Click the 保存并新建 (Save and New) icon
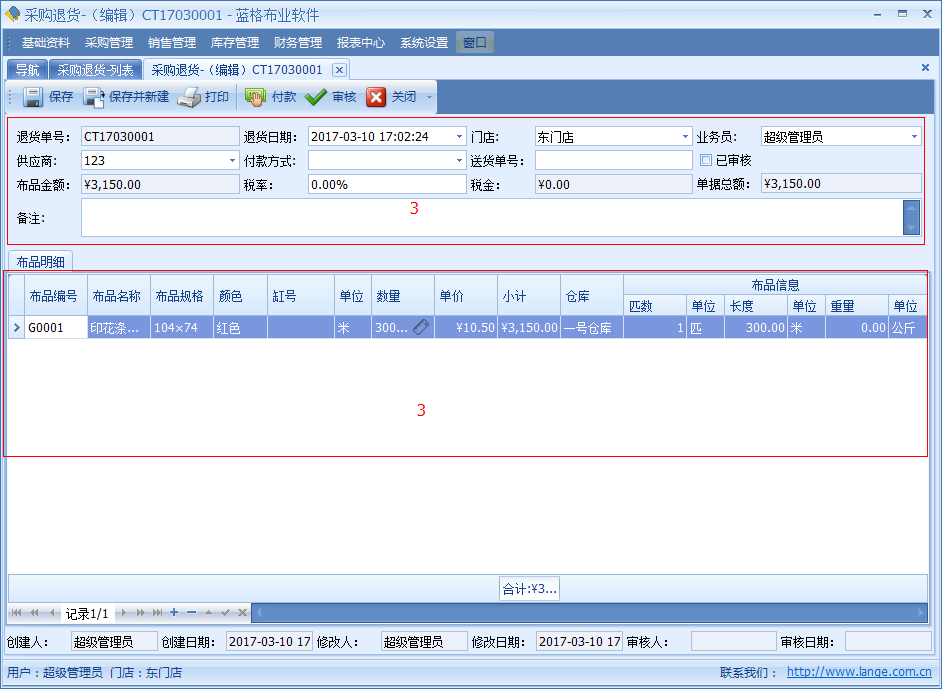The width and height of the screenshot is (942, 689). tap(94, 97)
